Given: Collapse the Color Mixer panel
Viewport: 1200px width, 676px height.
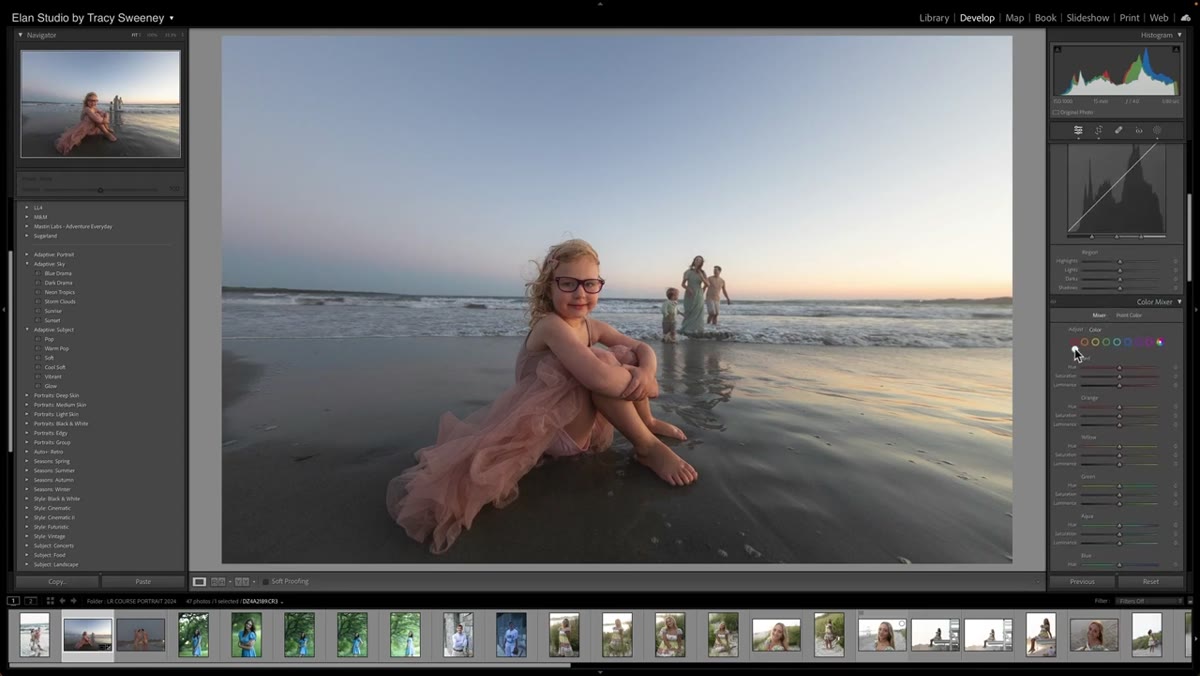Looking at the screenshot, I should point(1179,302).
